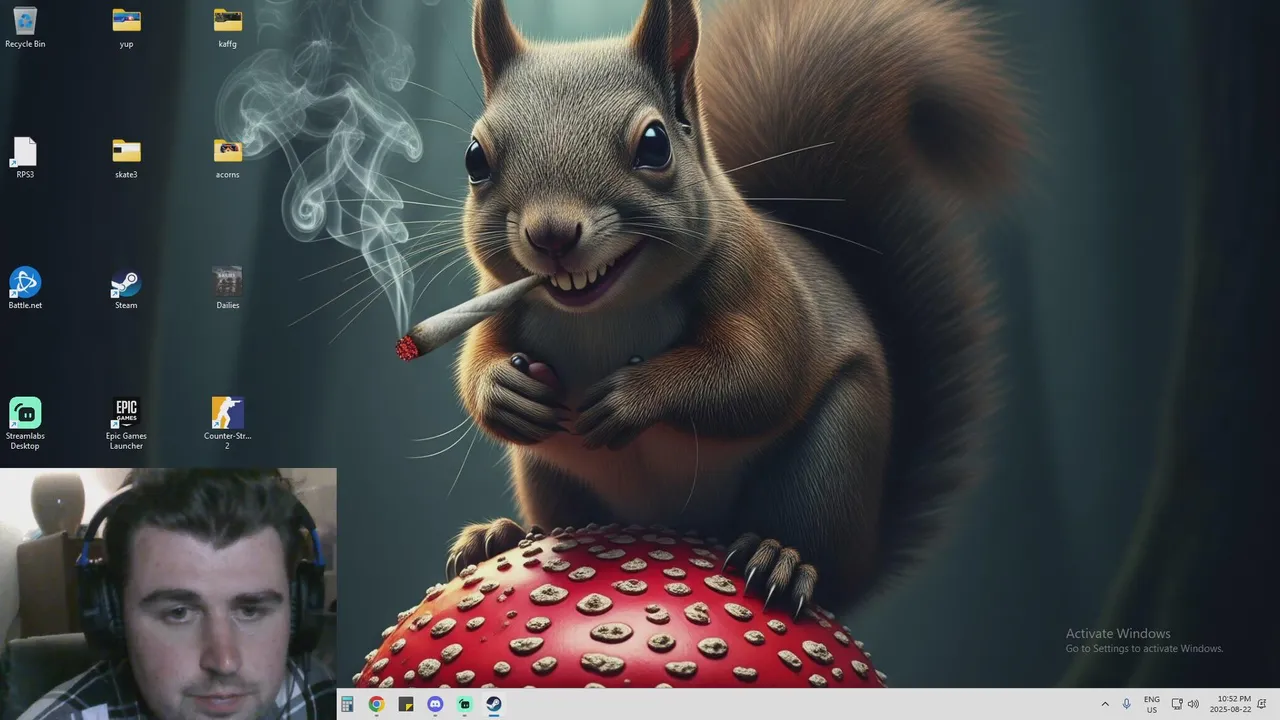Open Calculator from the taskbar
Viewport: 1280px width, 720px height.
coord(347,704)
